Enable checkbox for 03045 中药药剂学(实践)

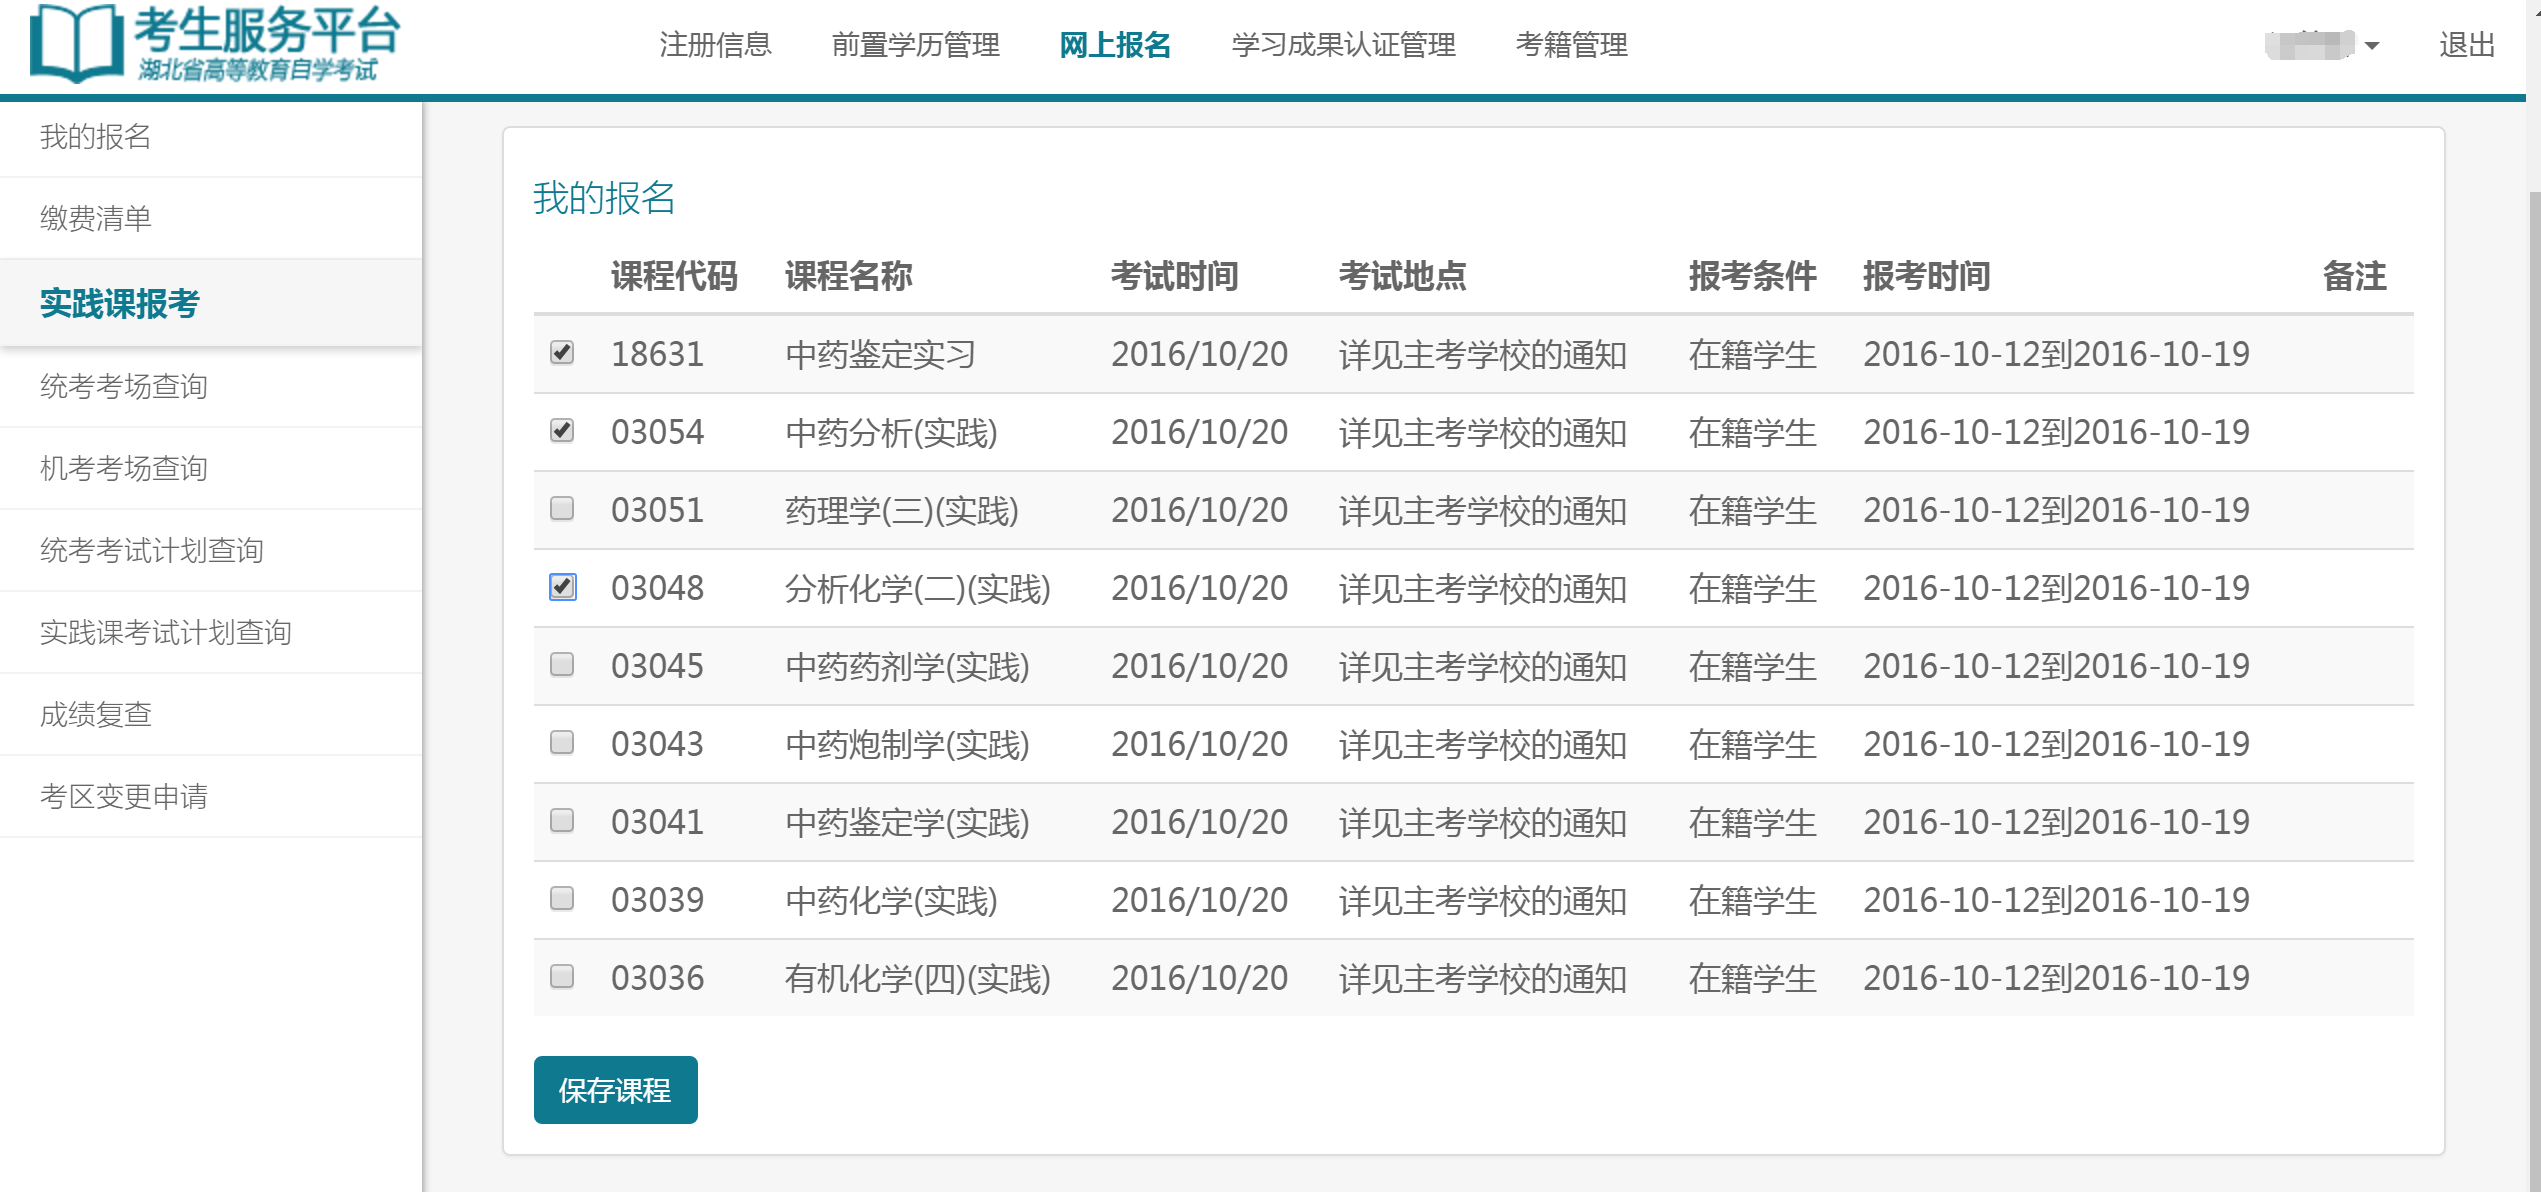point(562,665)
